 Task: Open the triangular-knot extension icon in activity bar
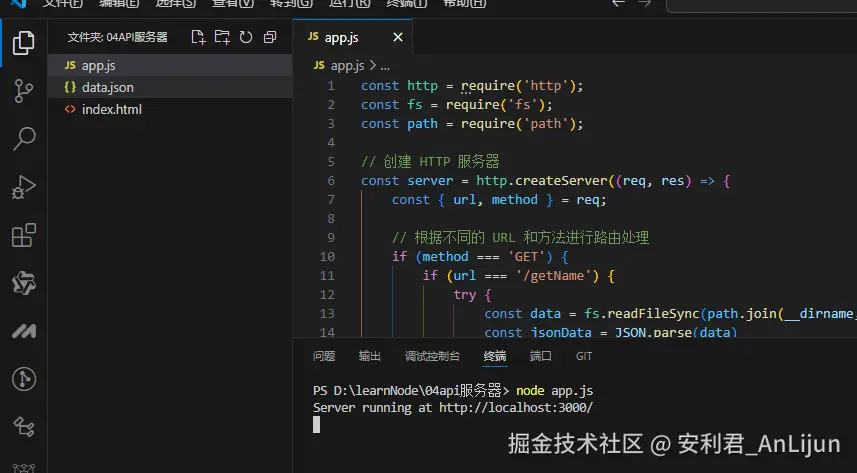click(x=24, y=283)
